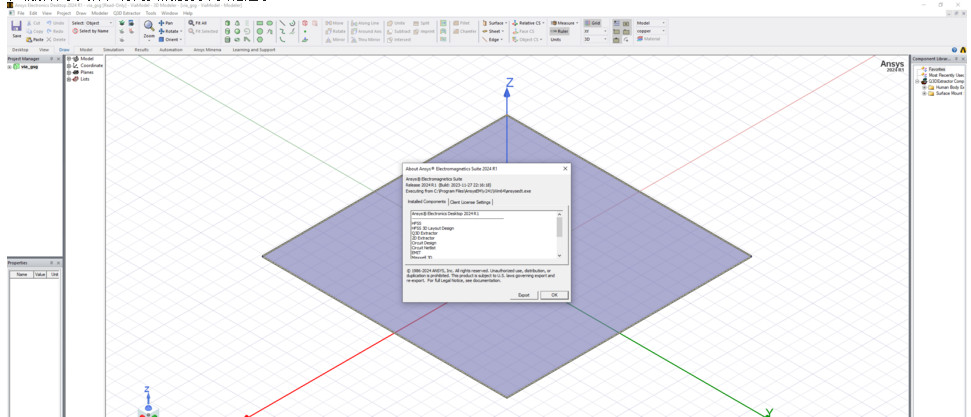Open the Q3D Extractor menu
The height and width of the screenshot is (417, 971).
click(127, 13)
